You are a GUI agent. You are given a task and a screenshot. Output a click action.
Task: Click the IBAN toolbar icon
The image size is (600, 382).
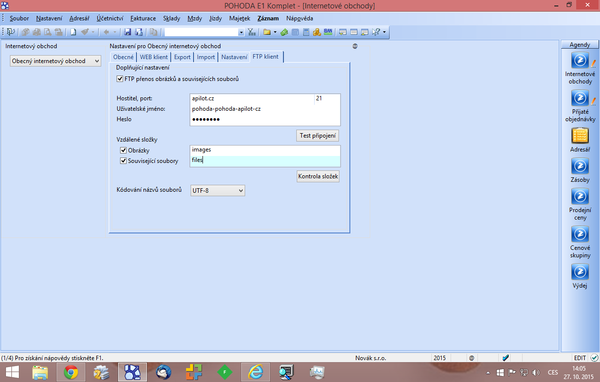tap(328, 32)
